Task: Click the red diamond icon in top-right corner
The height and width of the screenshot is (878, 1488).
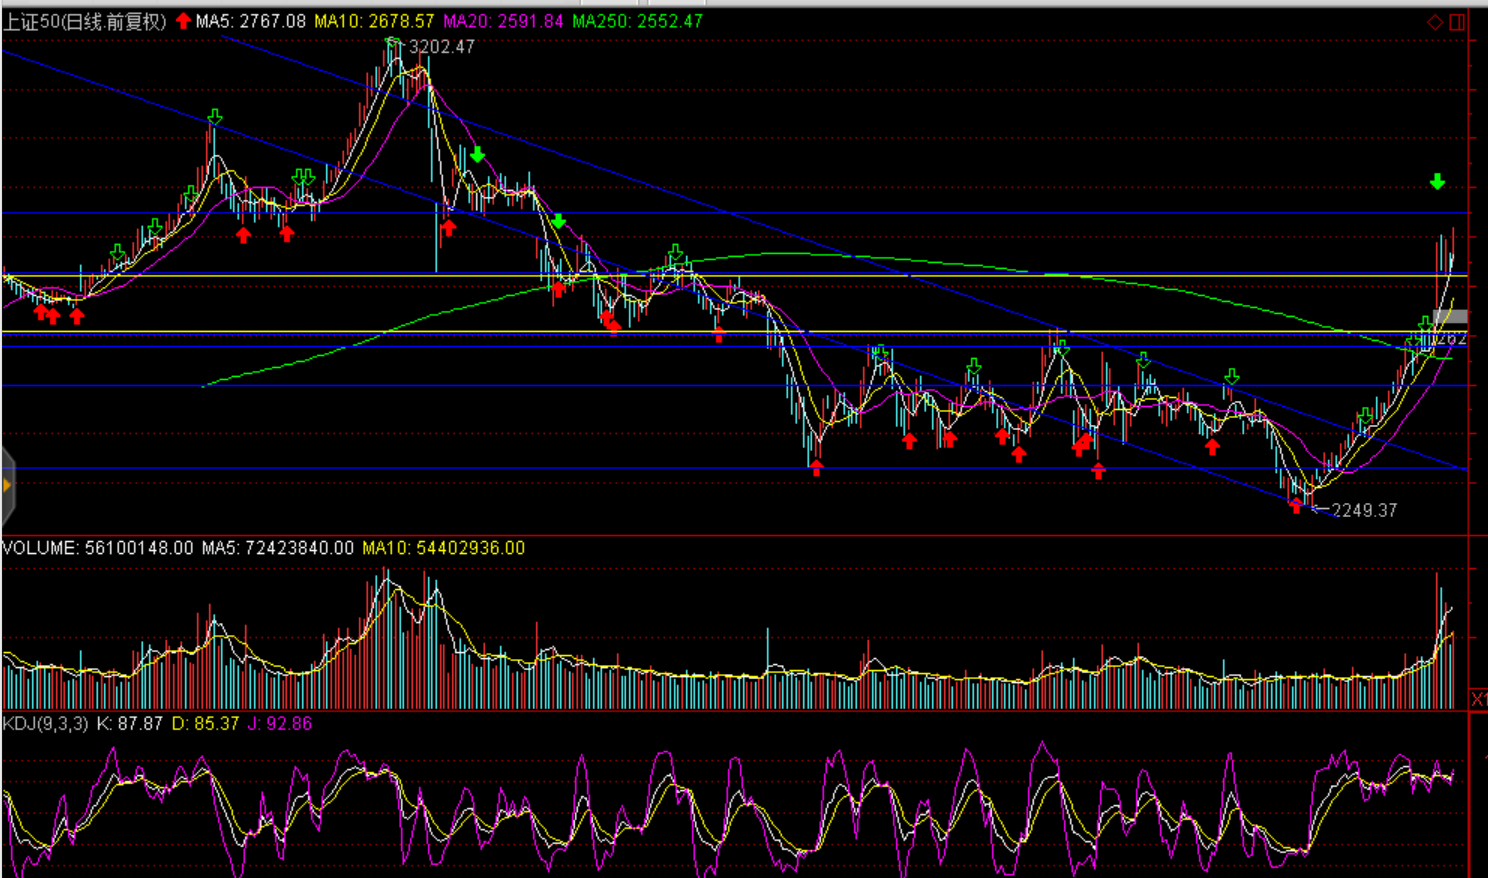Action: [1435, 22]
